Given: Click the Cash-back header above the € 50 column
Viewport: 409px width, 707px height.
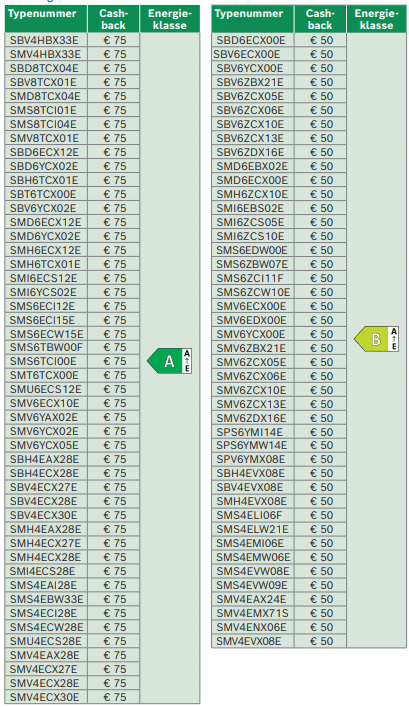Looking at the screenshot, I should click(320, 19).
